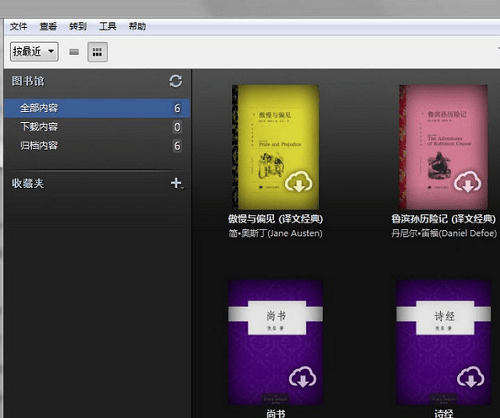Click the 图书馆 heading

pos(28,81)
